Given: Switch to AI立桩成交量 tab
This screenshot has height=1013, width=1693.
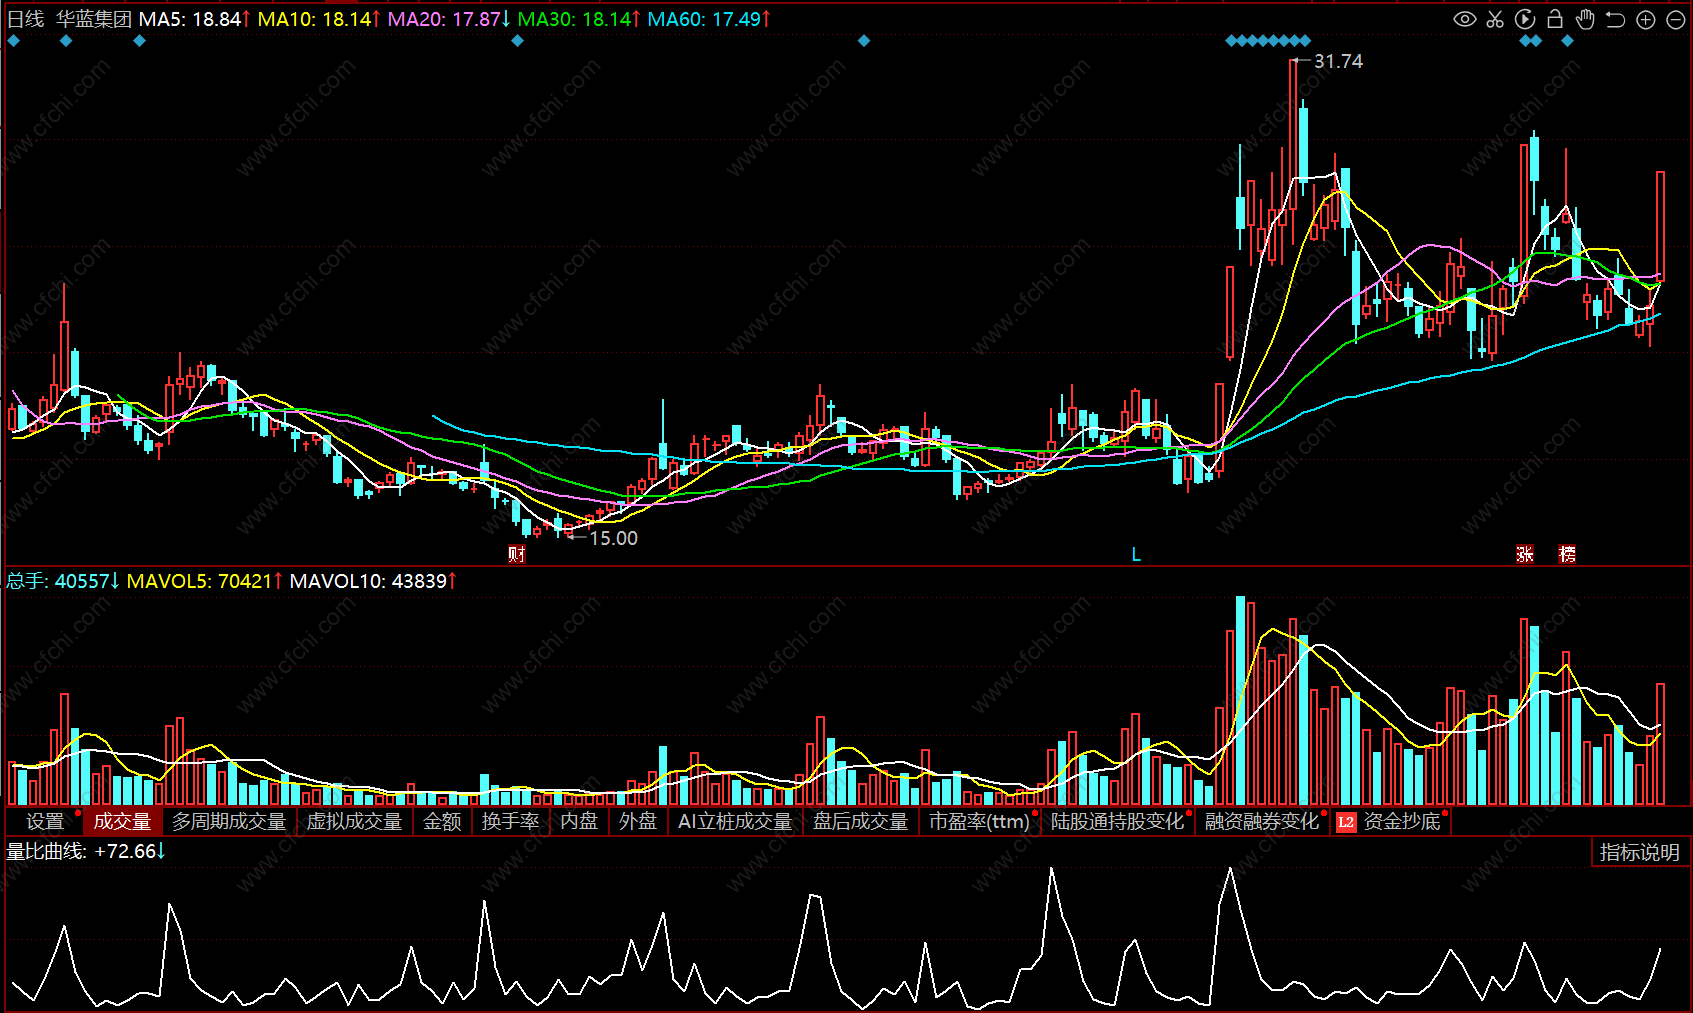Looking at the screenshot, I should 735,821.
